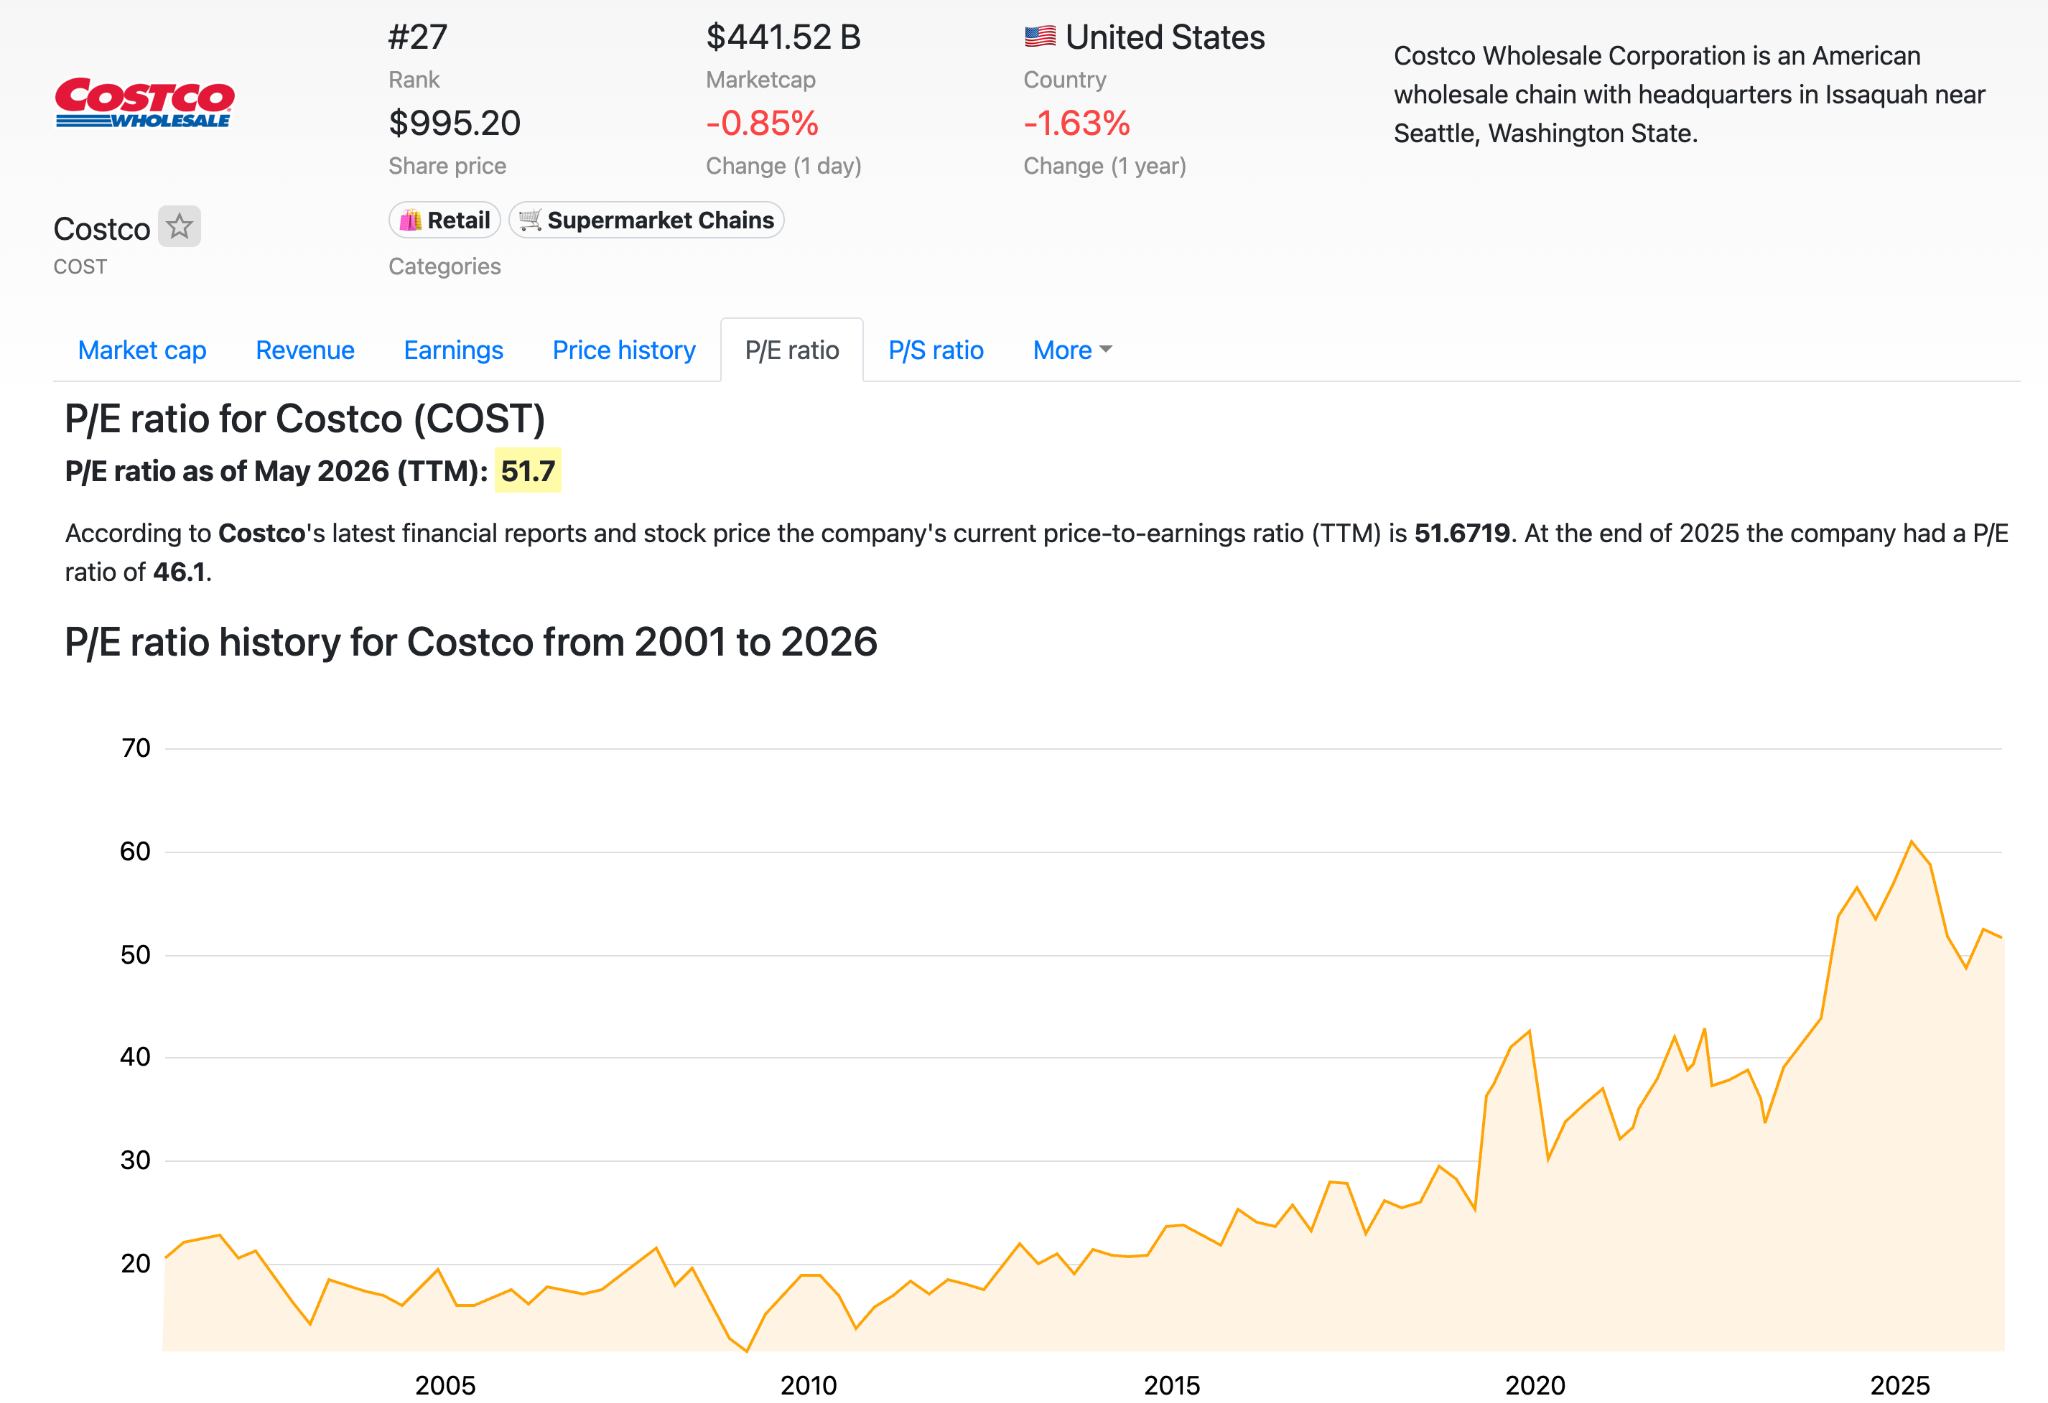2048x1403 pixels.
Task: Click the -0.85% one-day change value
Action: (x=762, y=123)
